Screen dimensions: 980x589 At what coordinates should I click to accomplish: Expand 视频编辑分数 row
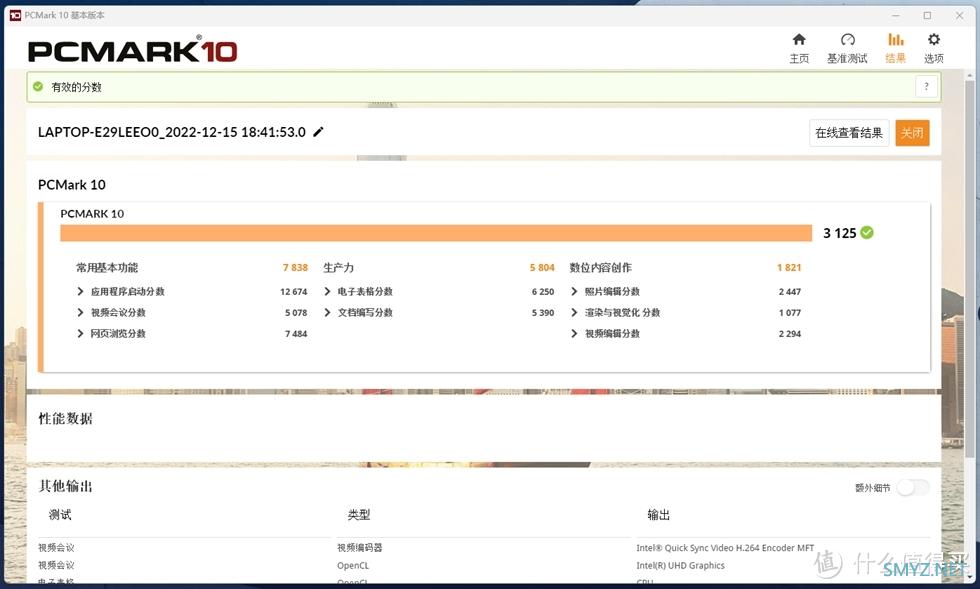(x=574, y=334)
